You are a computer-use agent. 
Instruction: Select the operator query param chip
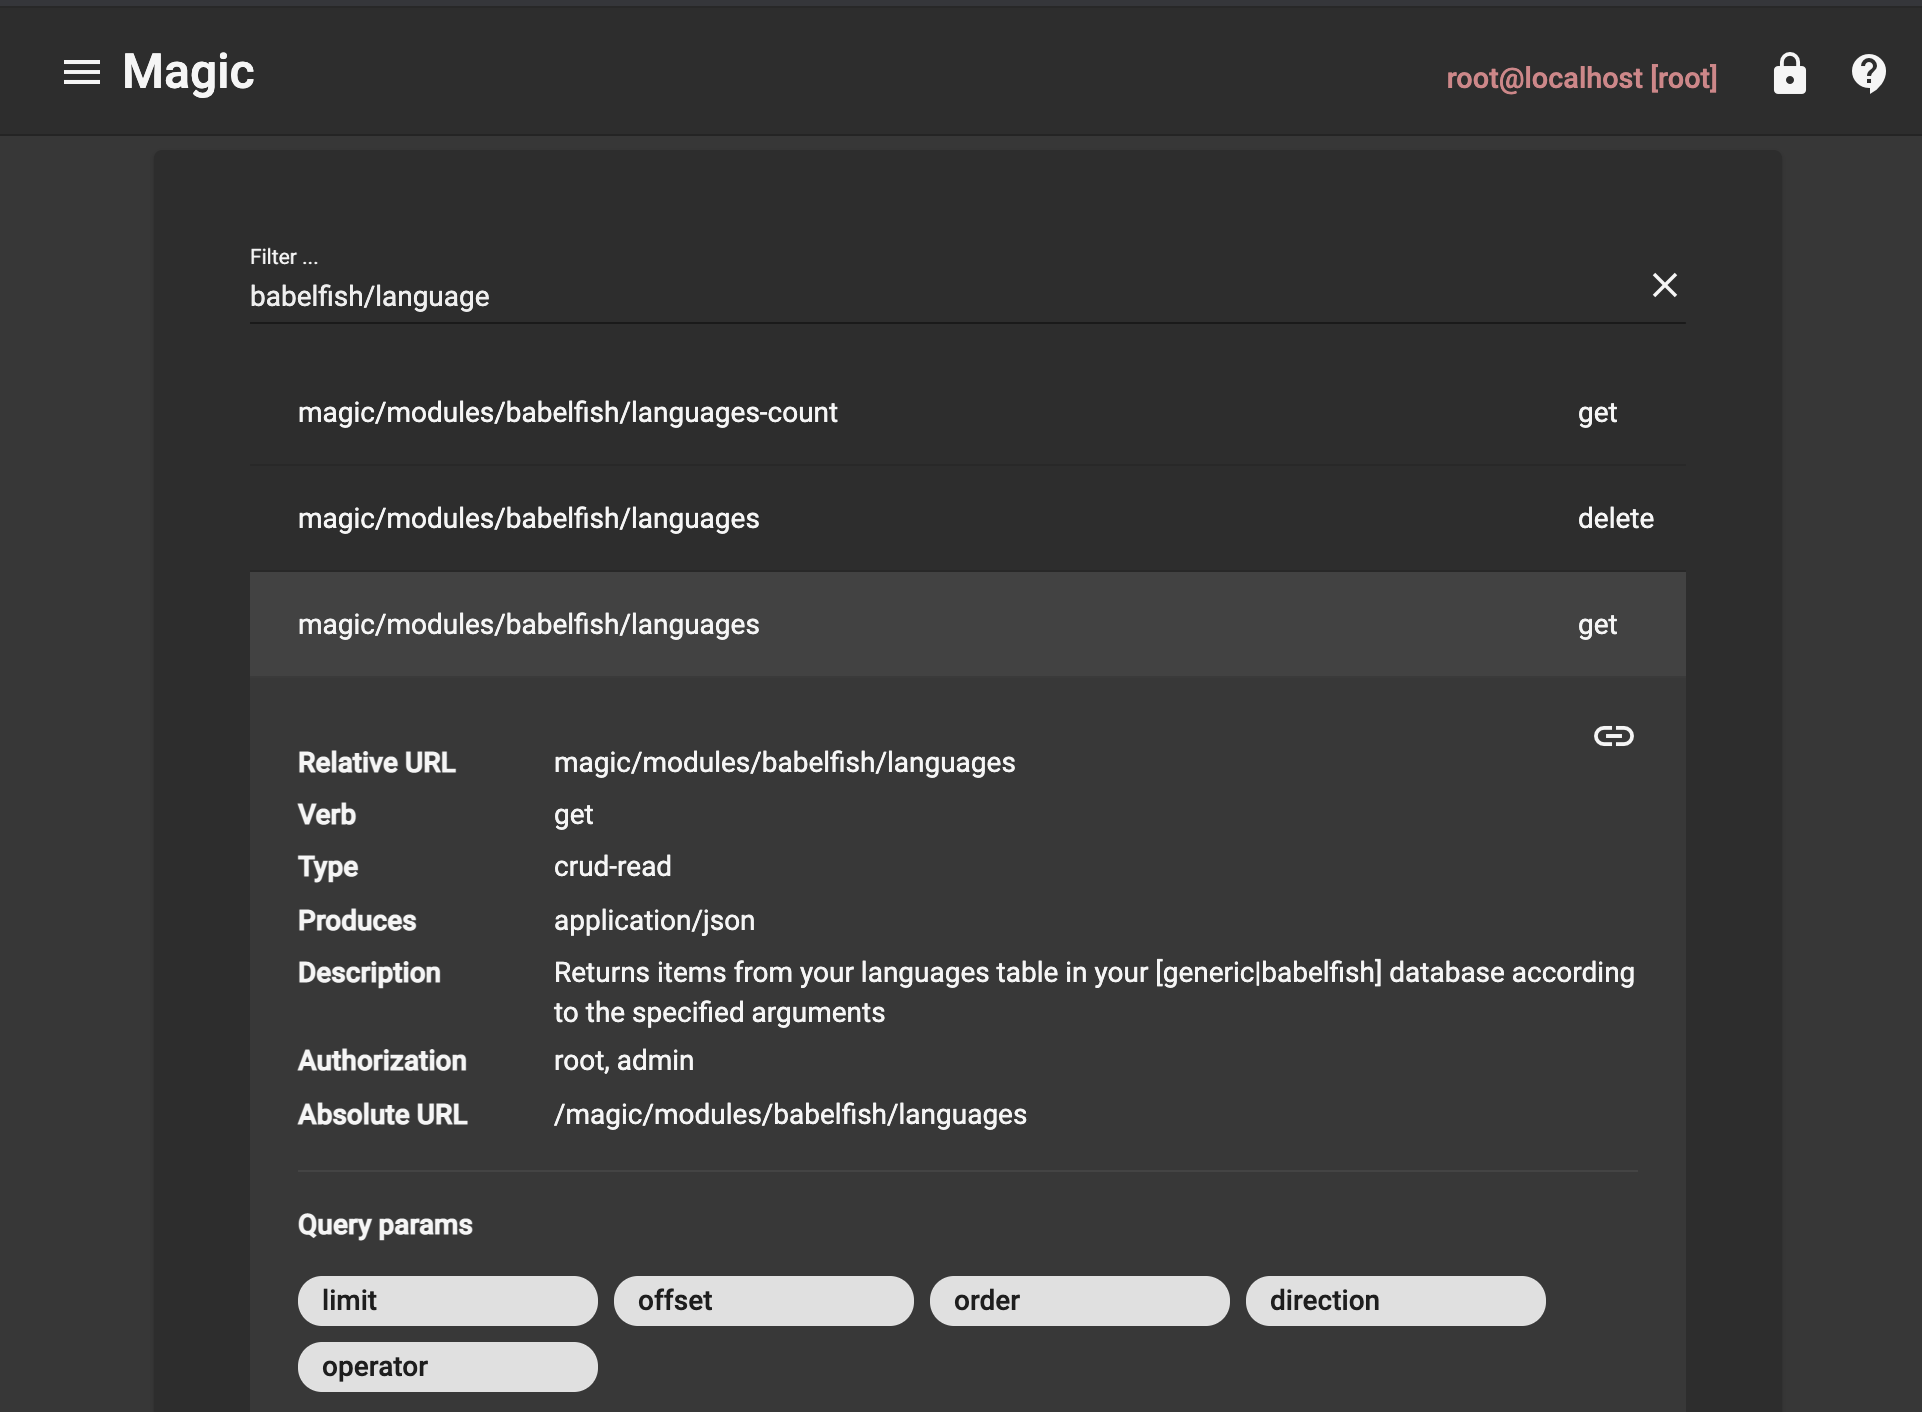click(x=447, y=1367)
